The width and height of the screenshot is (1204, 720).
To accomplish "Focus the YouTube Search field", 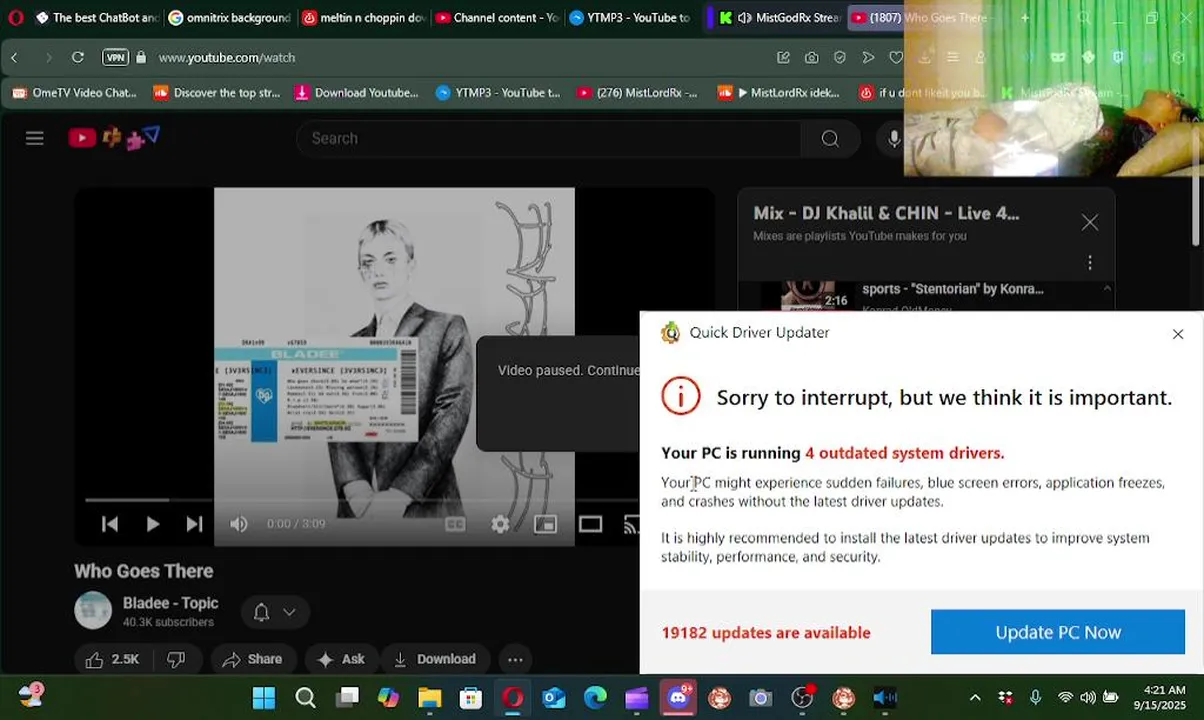I will pyautogui.click(x=550, y=138).
